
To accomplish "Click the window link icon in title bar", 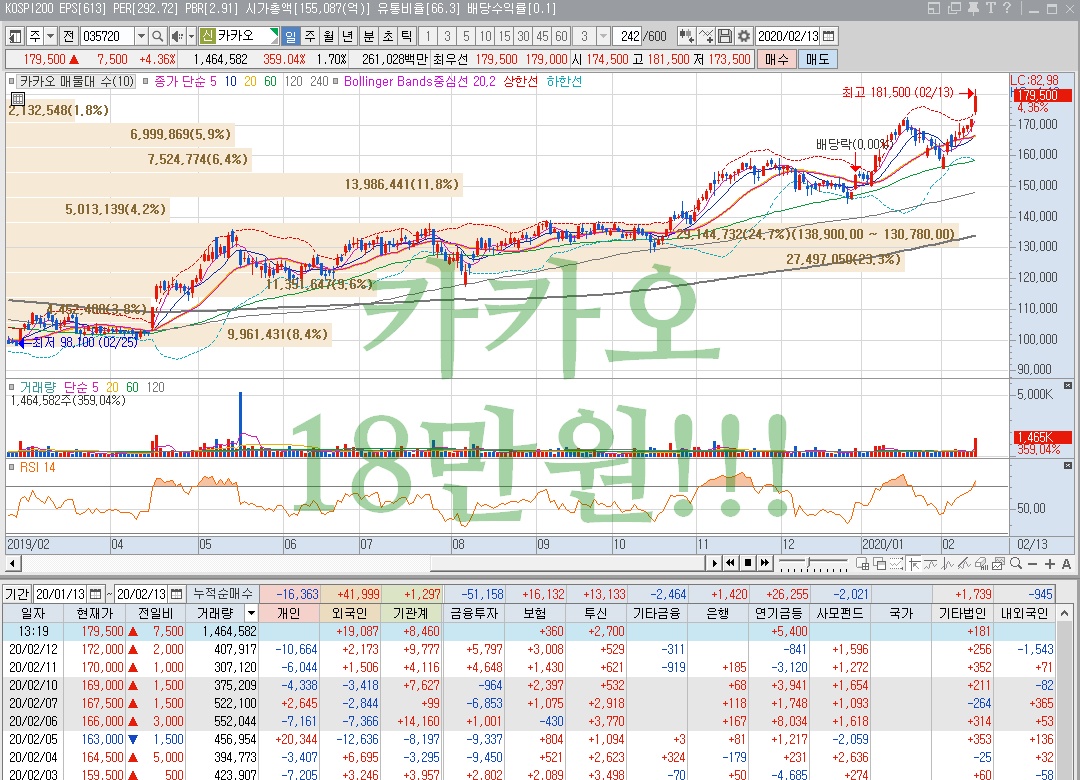I will tap(954, 8).
